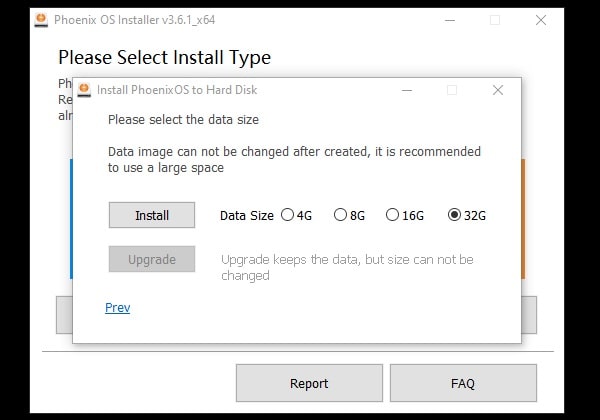This screenshot has height=420, width=600.
Task: Open the FAQ button in main installer
Action: coord(463,383)
